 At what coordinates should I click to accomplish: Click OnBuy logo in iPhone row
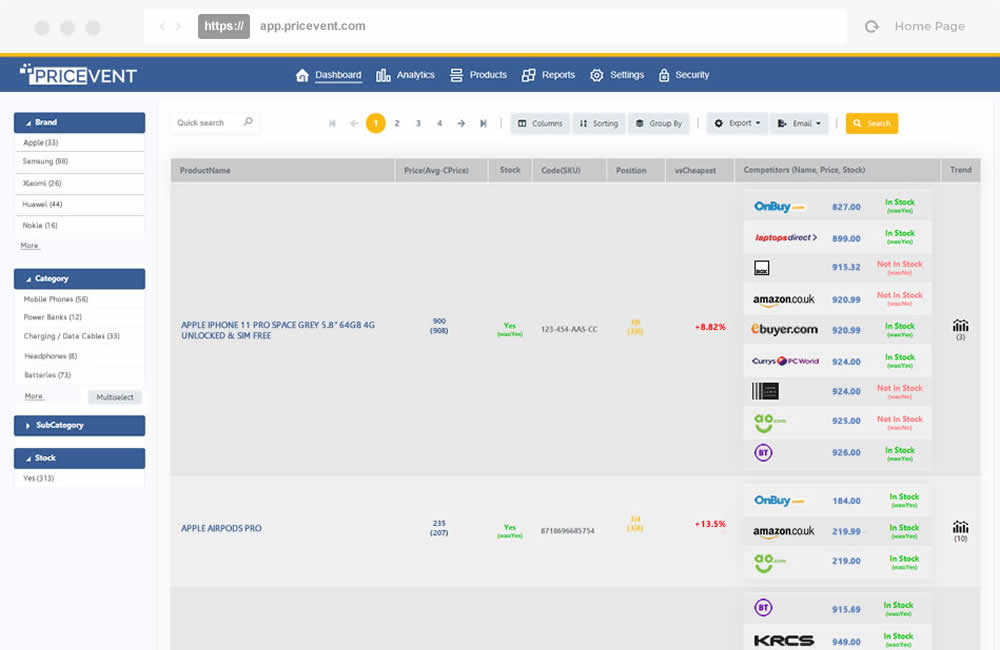coord(779,207)
